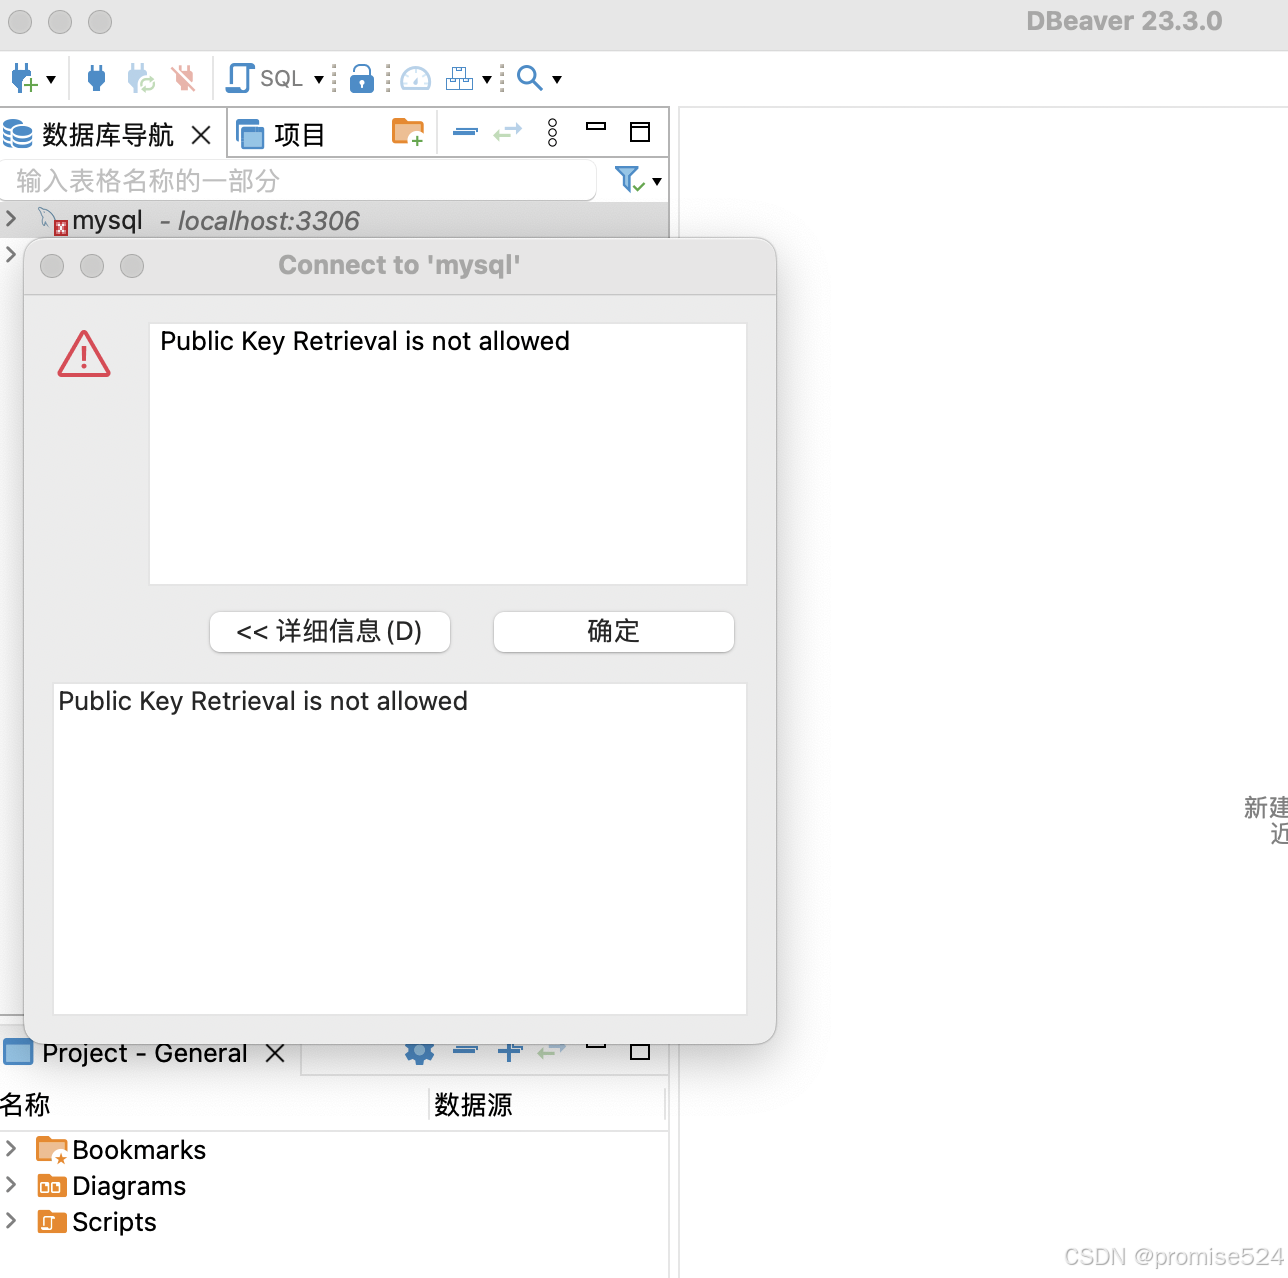Image resolution: width=1288 pixels, height=1278 pixels.
Task: Click the stacked boxes tools icon
Action: point(459,78)
